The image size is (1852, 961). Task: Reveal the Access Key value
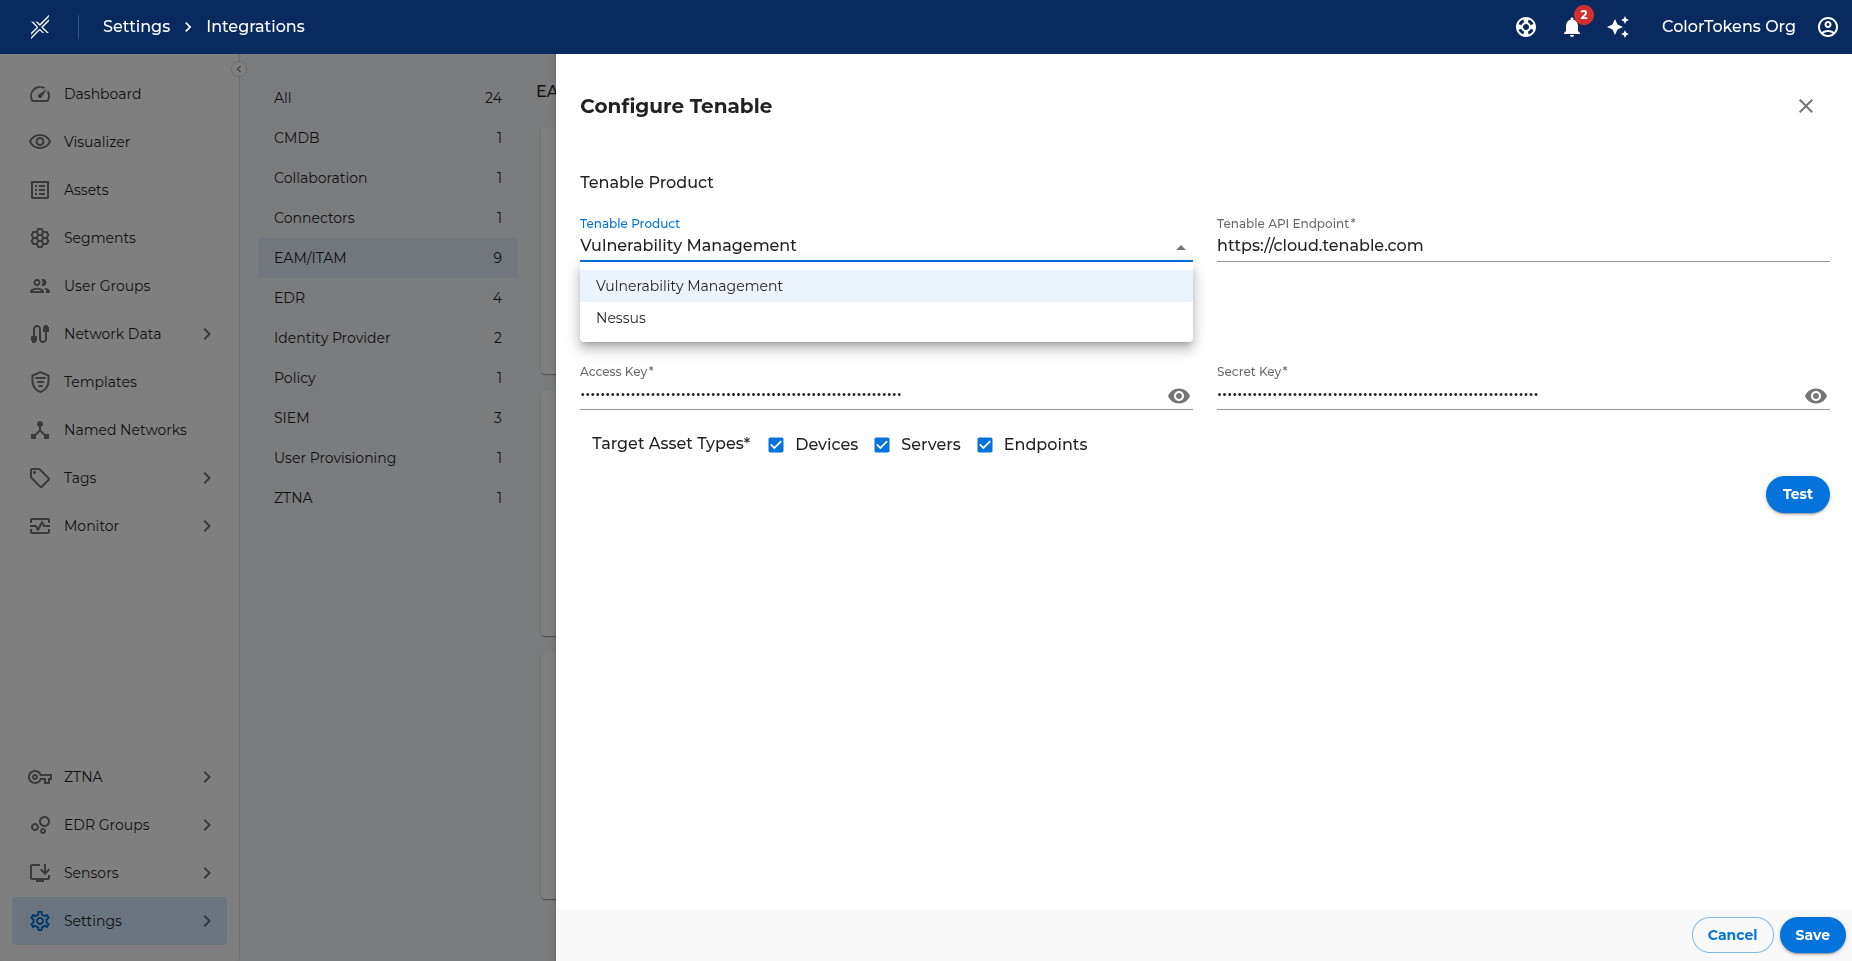(1179, 396)
